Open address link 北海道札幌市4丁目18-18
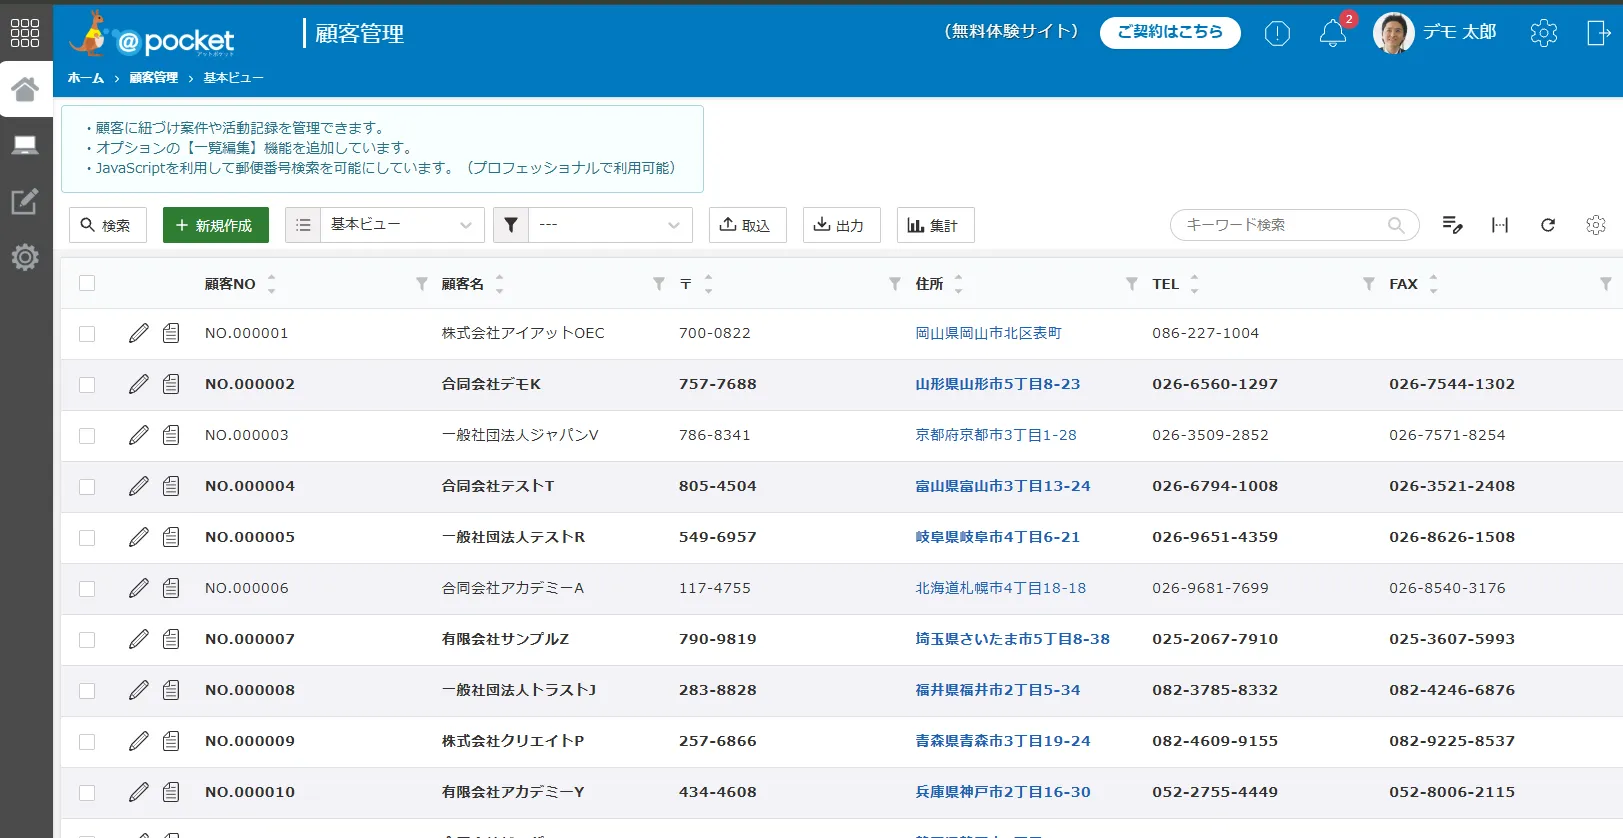The height and width of the screenshot is (838, 1623). coord(1001,588)
